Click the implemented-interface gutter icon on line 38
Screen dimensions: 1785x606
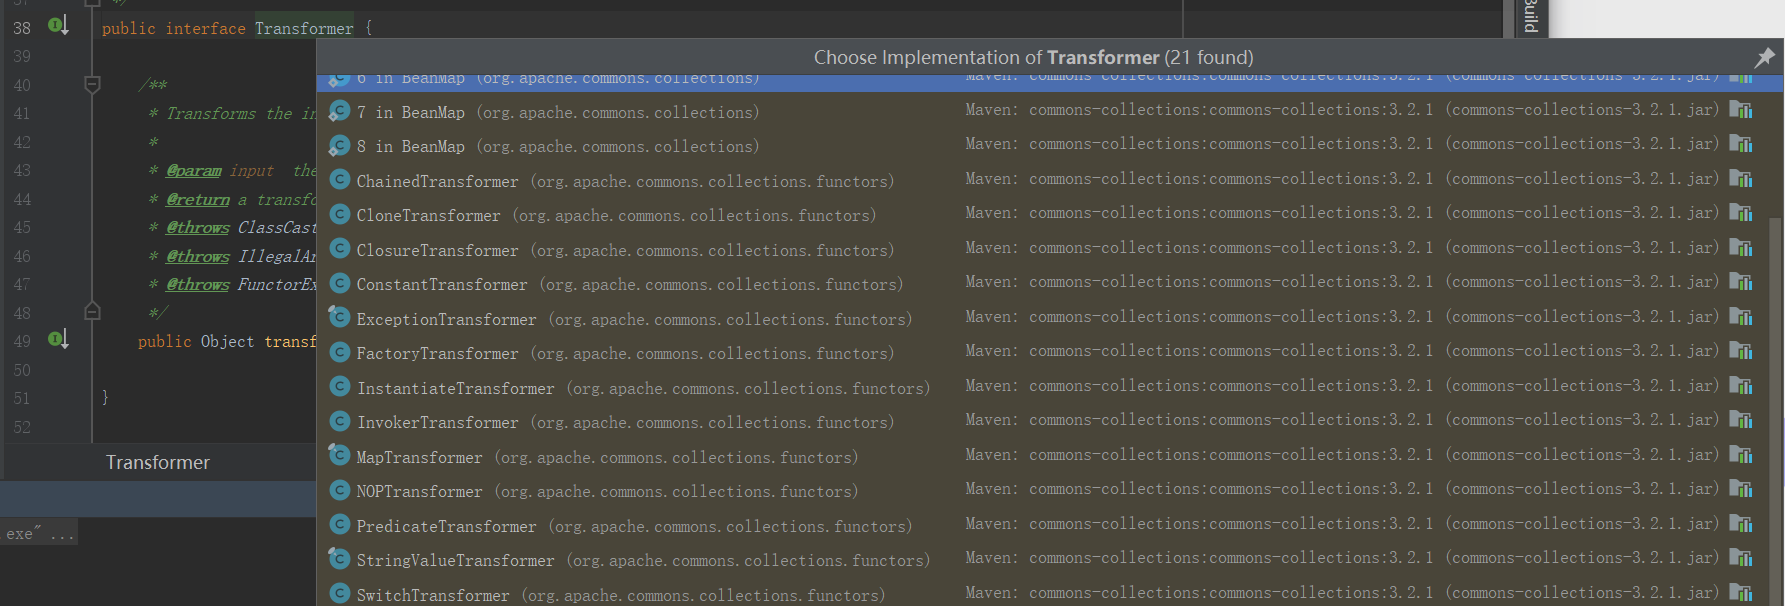tap(58, 26)
